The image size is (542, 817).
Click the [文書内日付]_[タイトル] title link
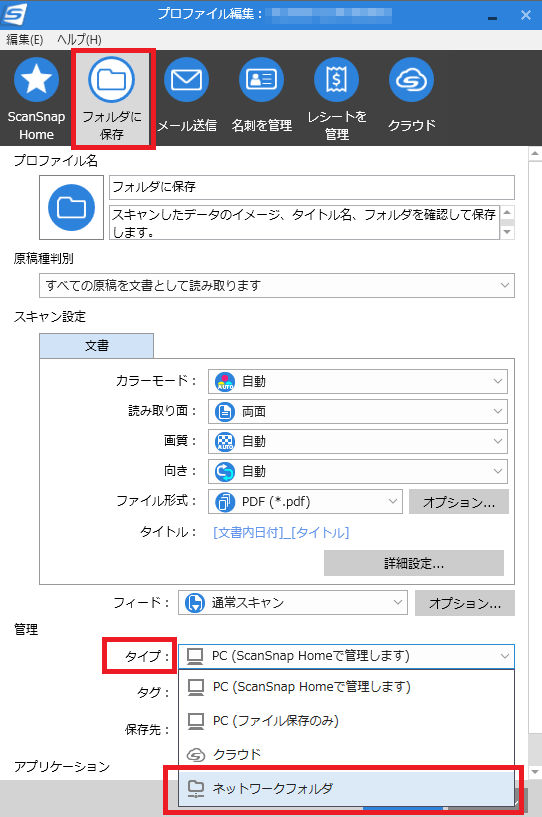click(x=281, y=533)
